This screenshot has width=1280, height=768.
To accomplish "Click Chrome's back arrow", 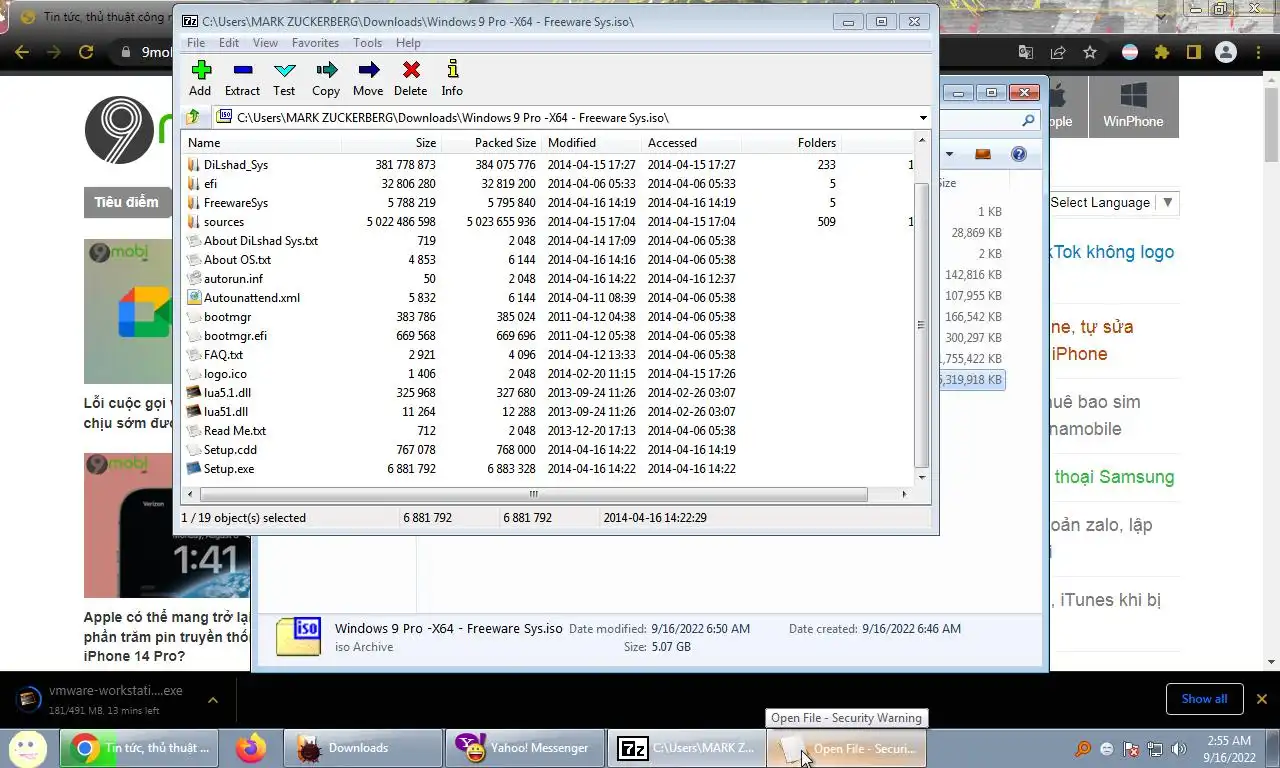I will click(21, 52).
